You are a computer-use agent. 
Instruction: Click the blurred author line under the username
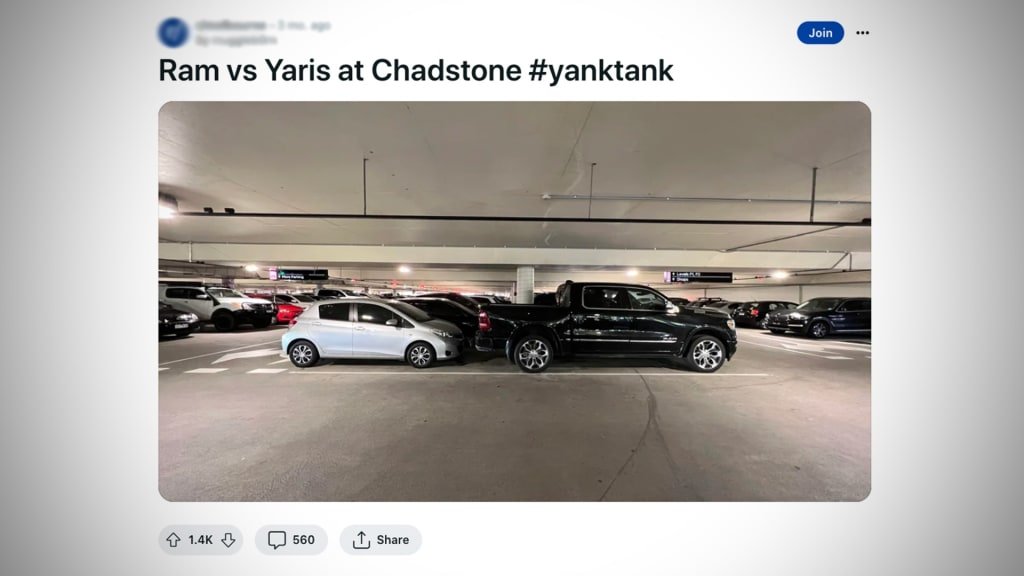(236, 40)
